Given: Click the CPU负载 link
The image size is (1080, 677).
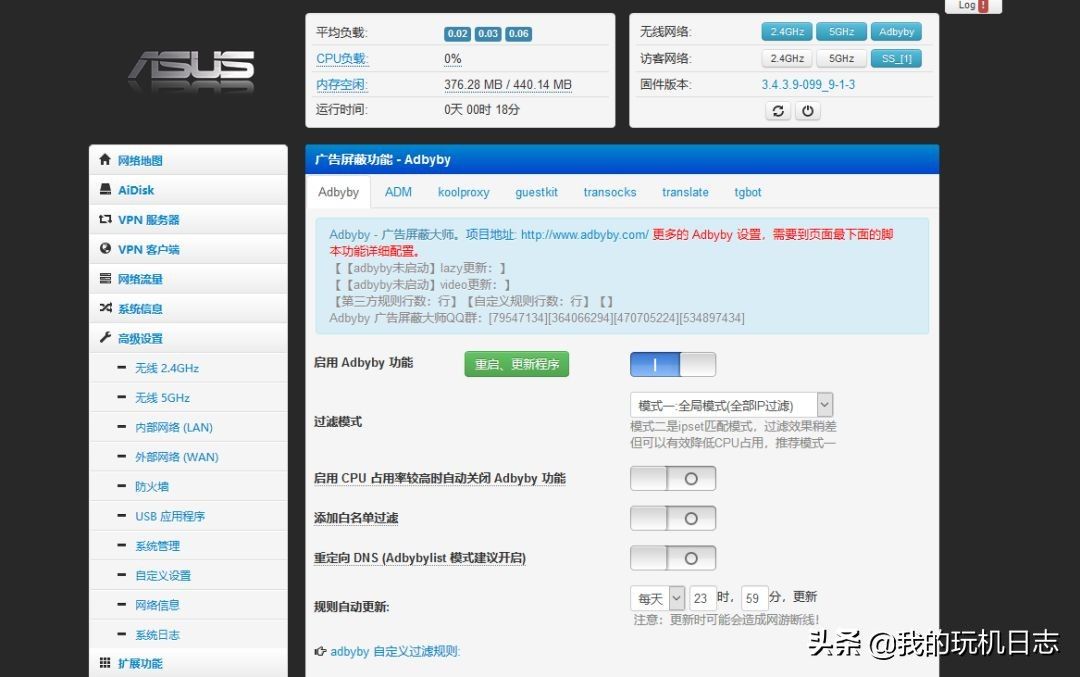Looking at the screenshot, I should point(342,59).
